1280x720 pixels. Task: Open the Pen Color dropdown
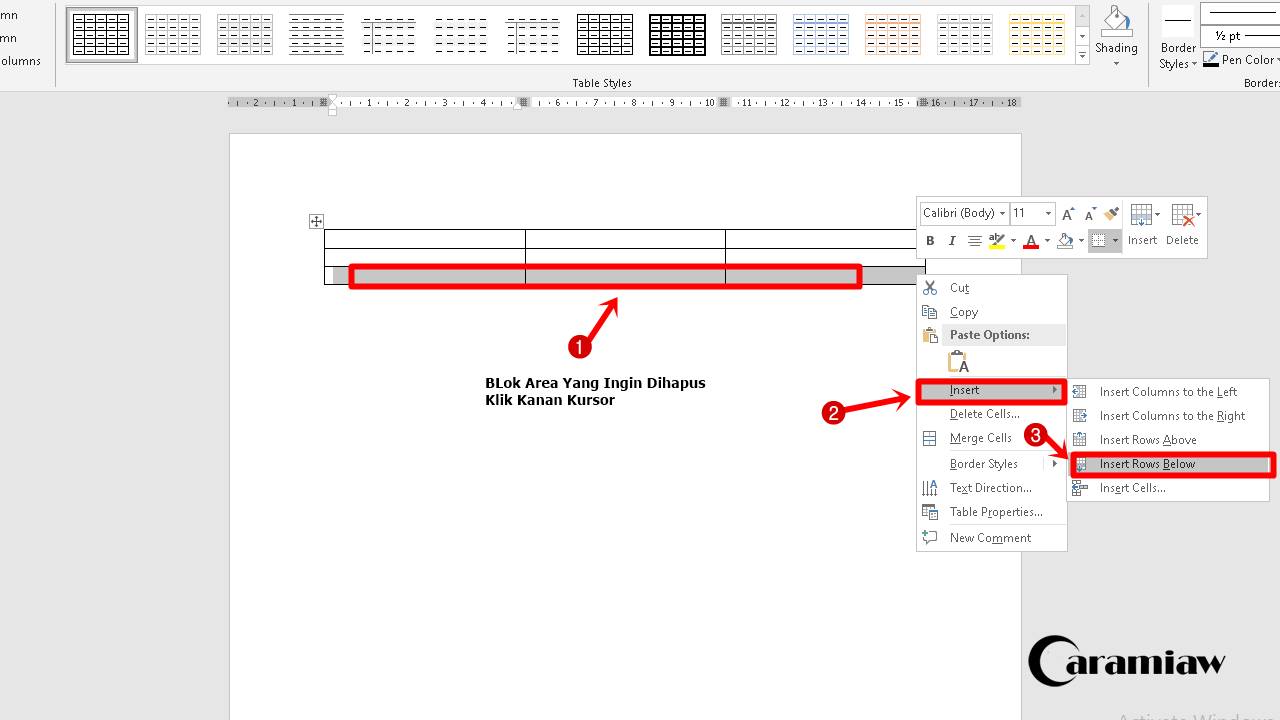tap(1241, 60)
